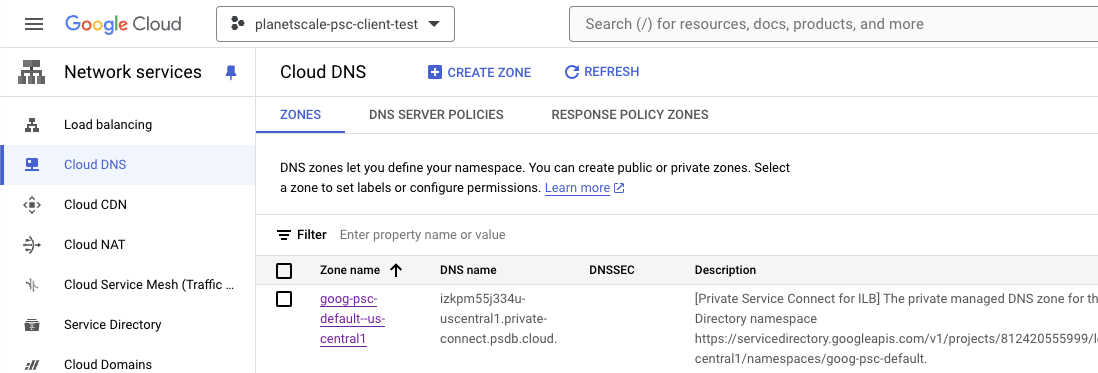Open the planetscale-psc-client-test project picker
The width and height of the screenshot is (1098, 373).
335,24
